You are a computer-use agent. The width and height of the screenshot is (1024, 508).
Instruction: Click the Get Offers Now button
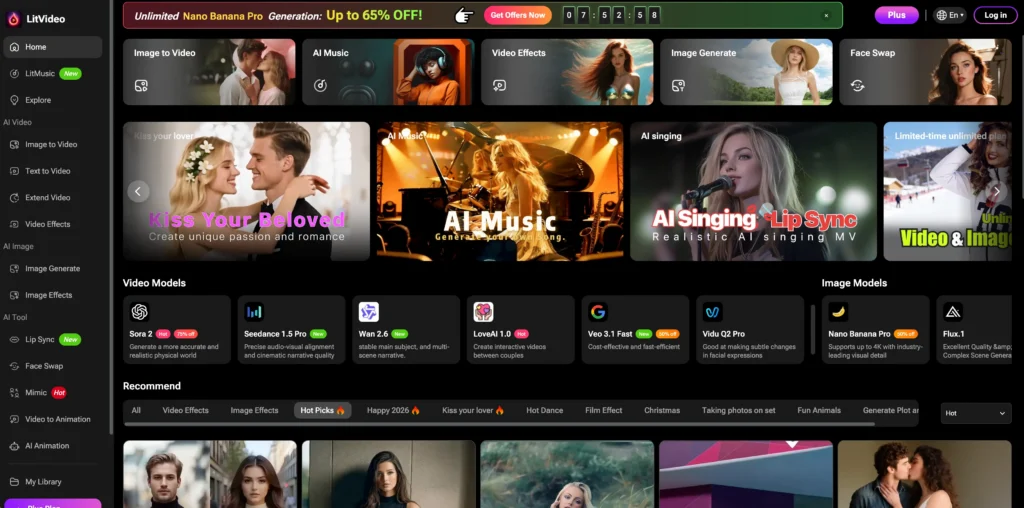517,15
